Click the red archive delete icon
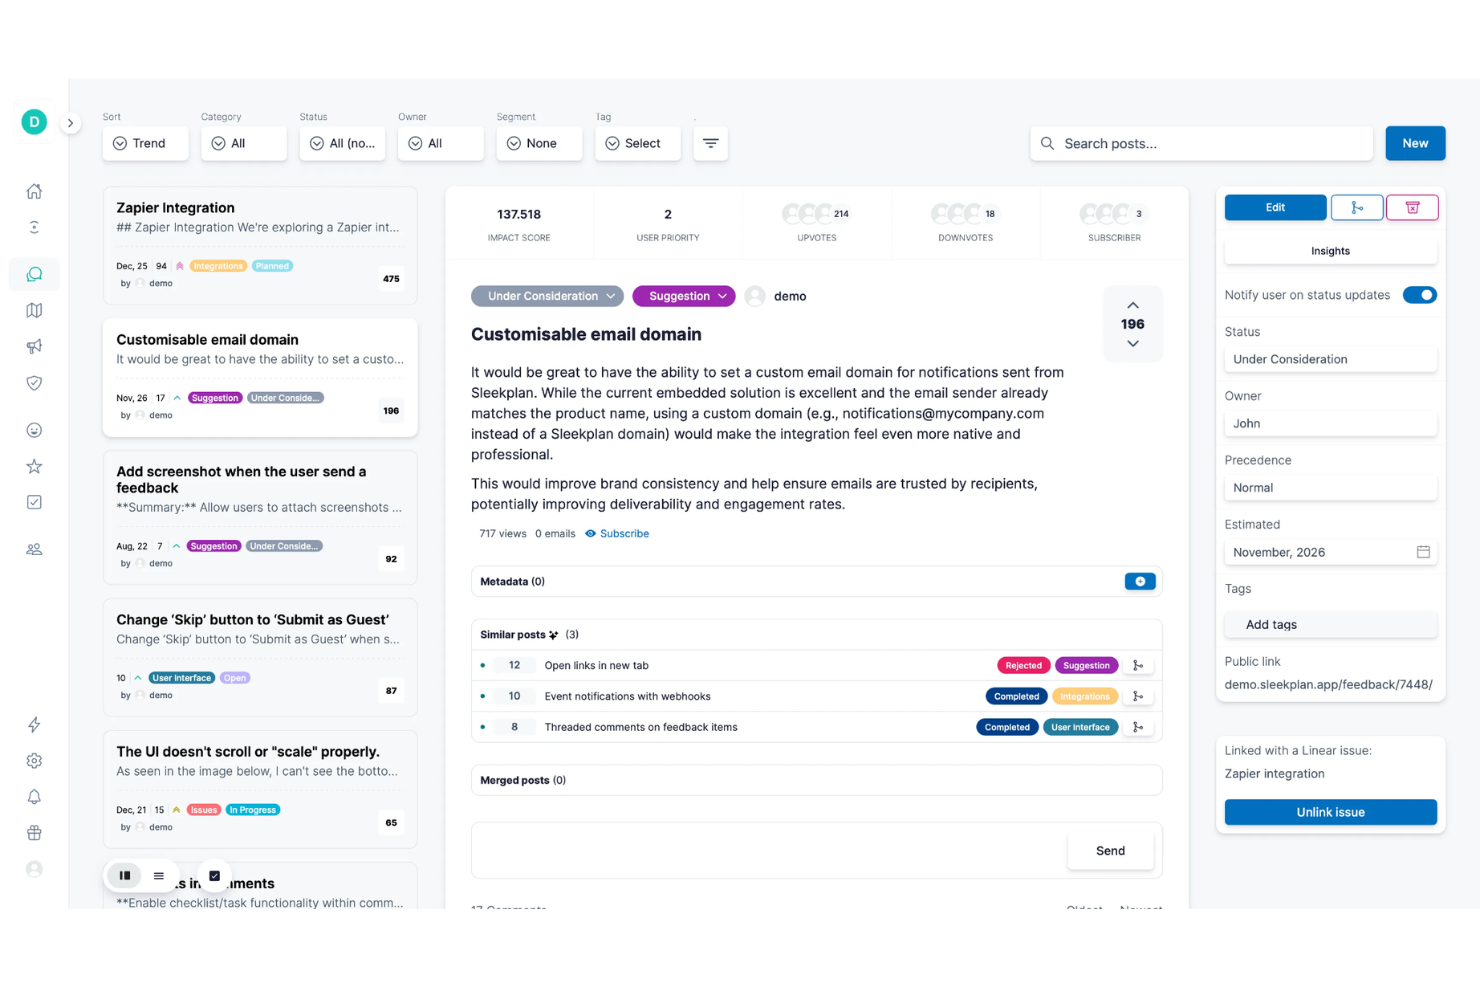The width and height of the screenshot is (1480, 987). (x=1412, y=207)
